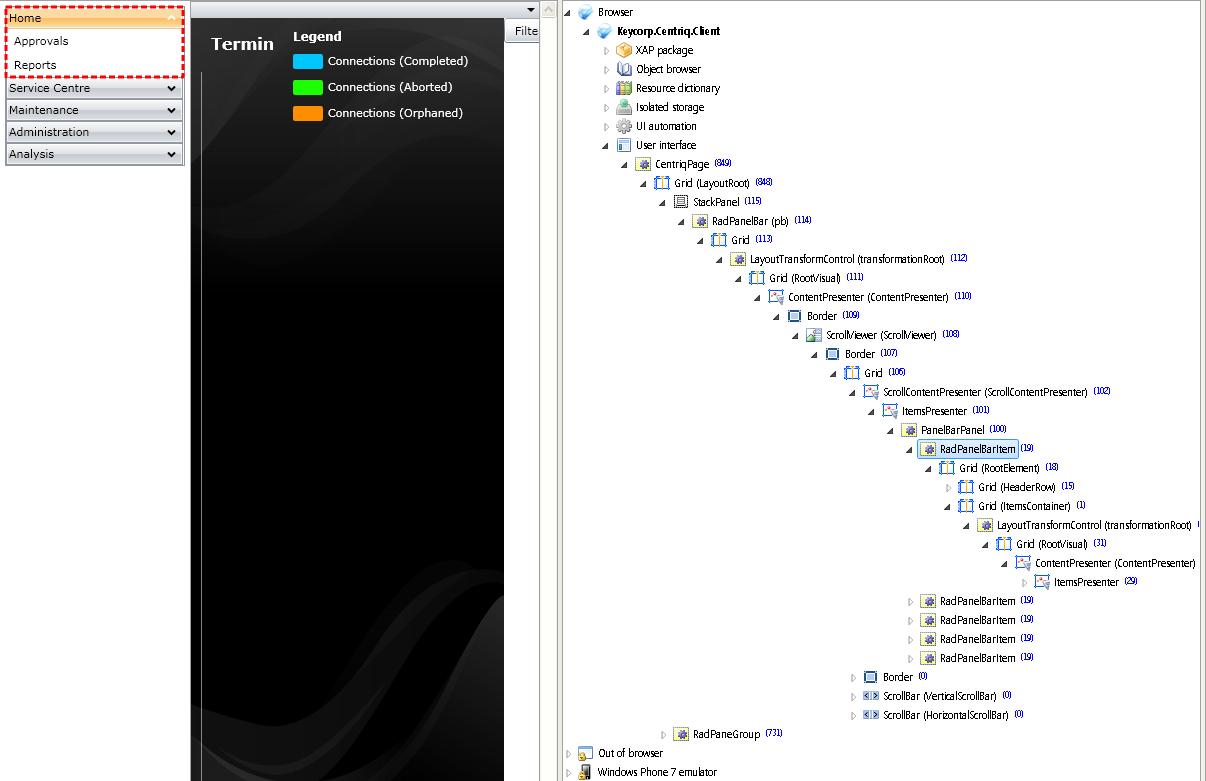
Task: Click the User interface node icon
Action: pyautogui.click(x=624, y=145)
